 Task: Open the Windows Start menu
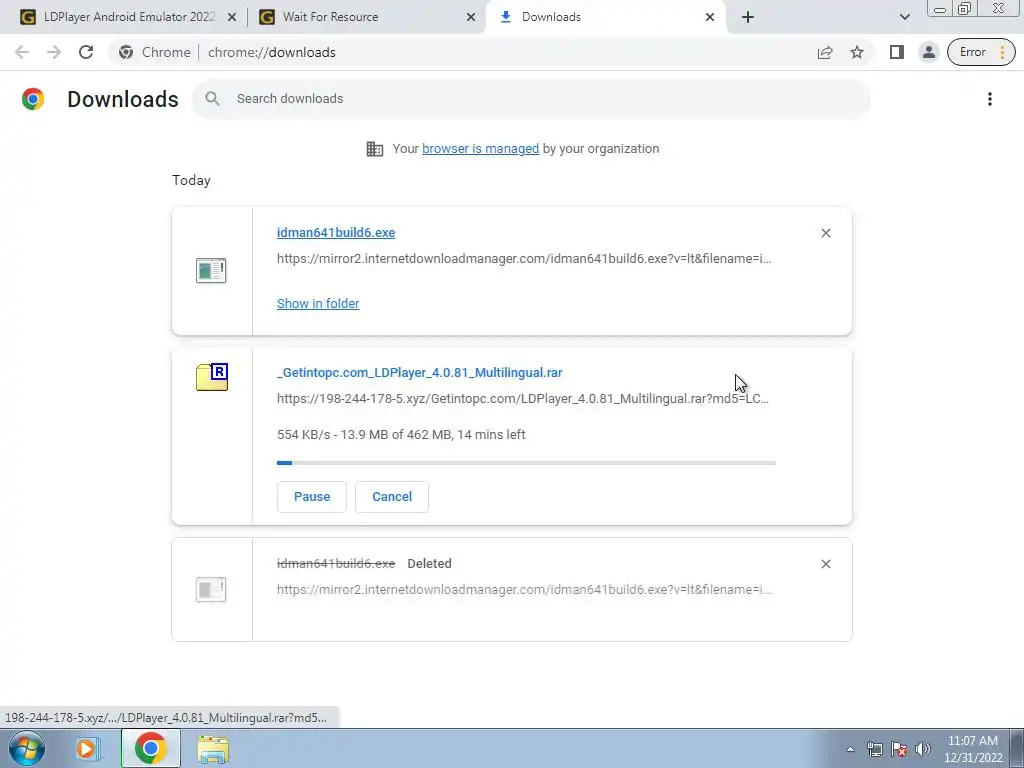27,748
